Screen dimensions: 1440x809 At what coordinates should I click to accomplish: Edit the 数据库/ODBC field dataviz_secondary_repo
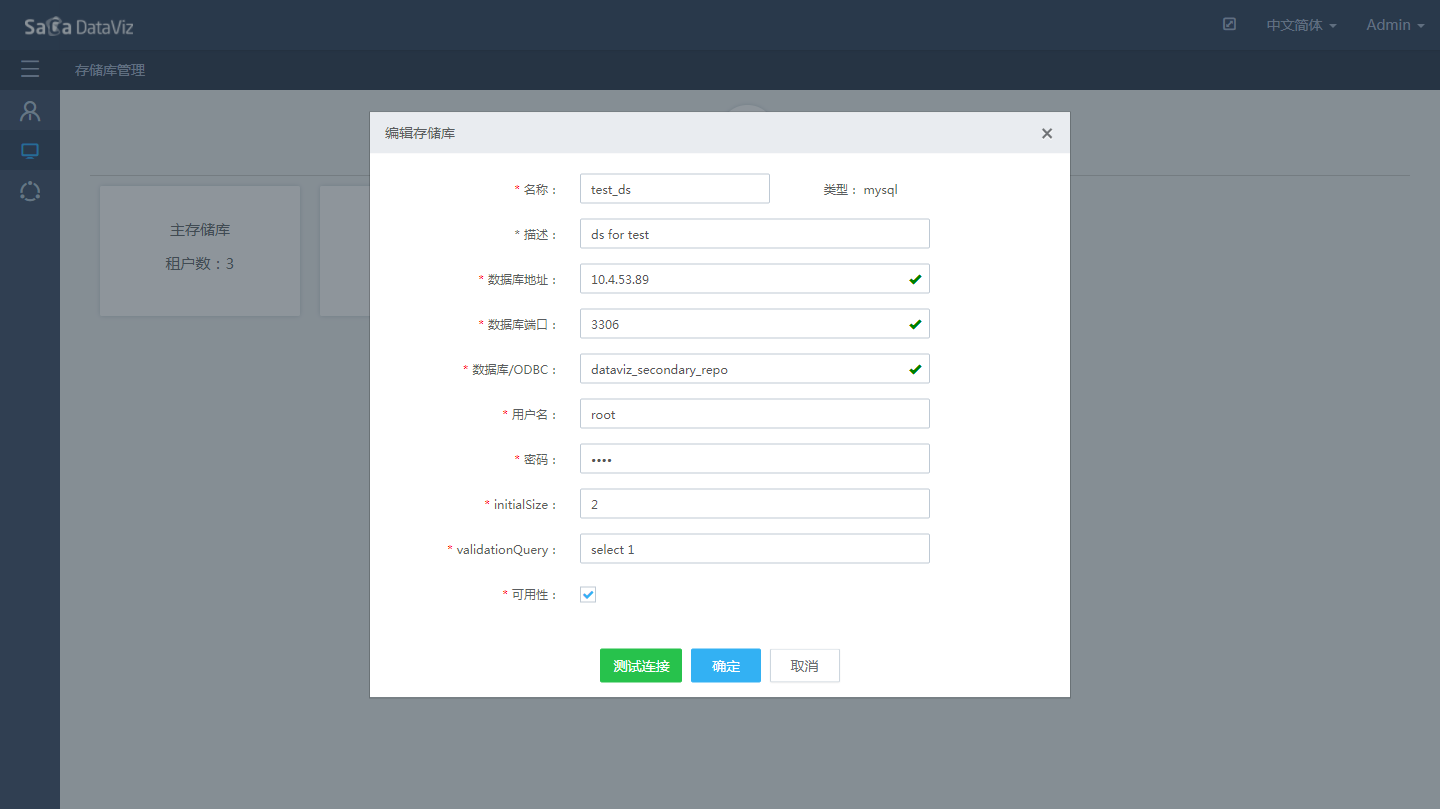coord(755,369)
